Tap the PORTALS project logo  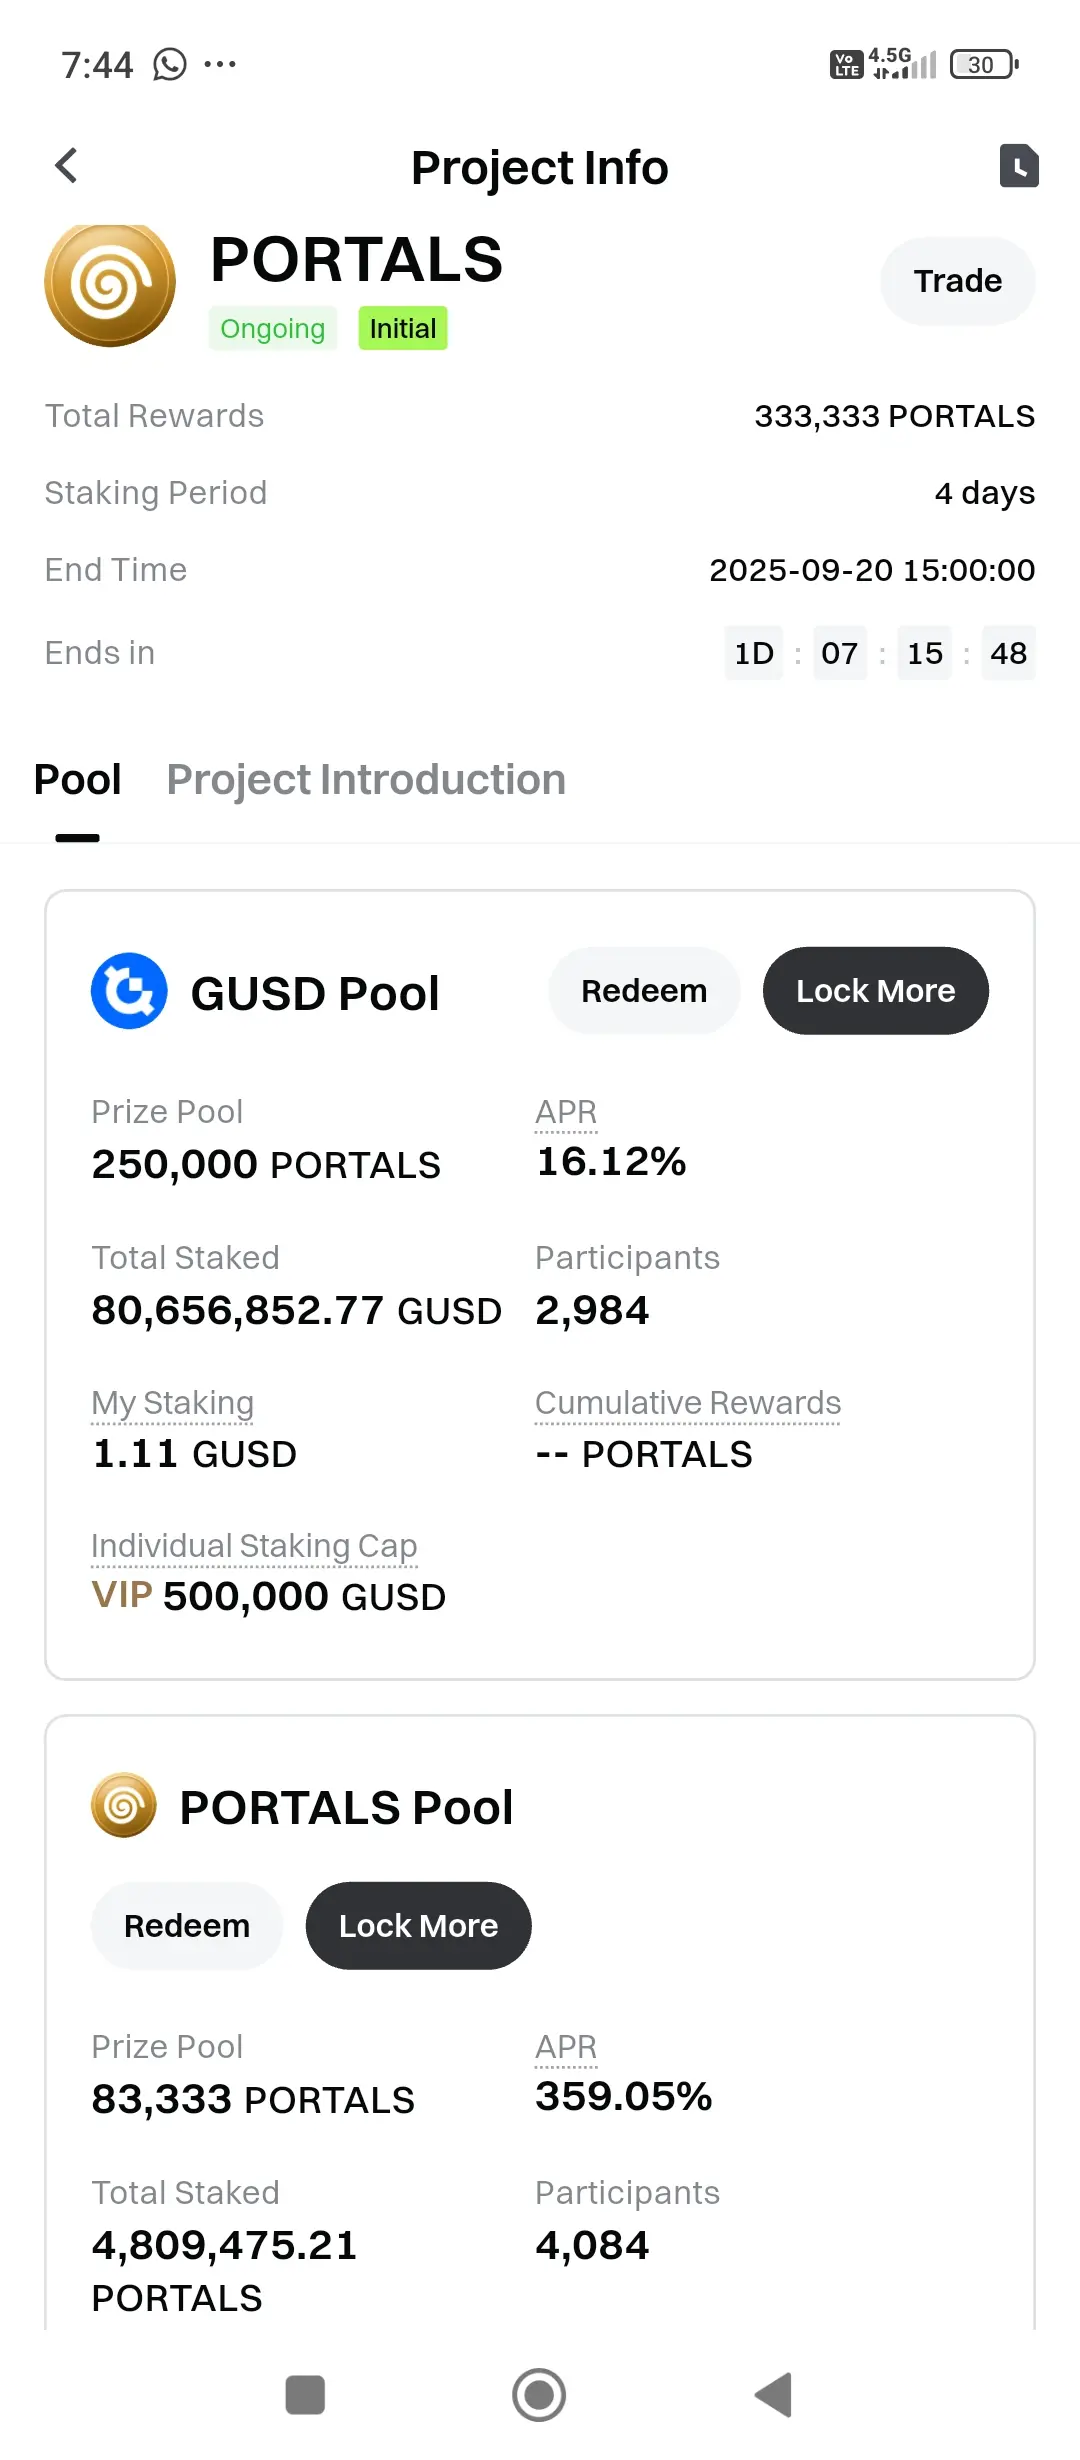coord(110,285)
